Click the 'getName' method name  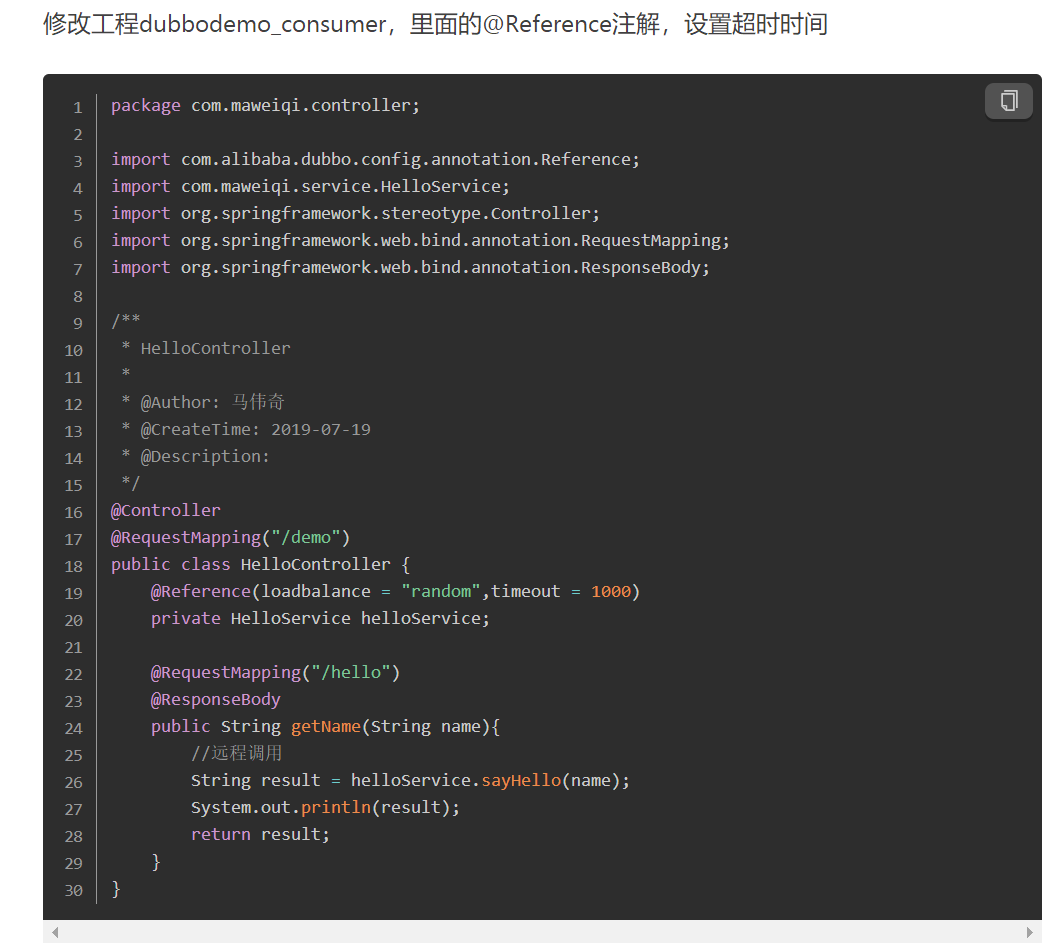click(326, 727)
